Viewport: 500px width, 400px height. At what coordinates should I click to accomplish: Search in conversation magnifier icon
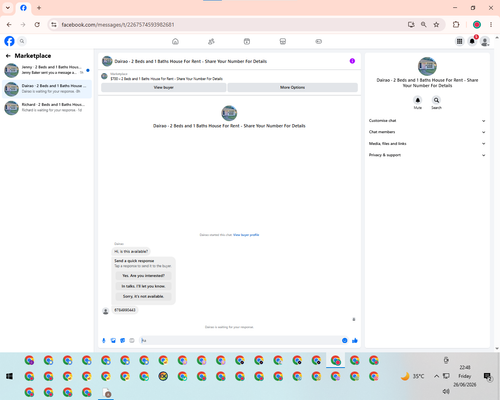[436, 100]
